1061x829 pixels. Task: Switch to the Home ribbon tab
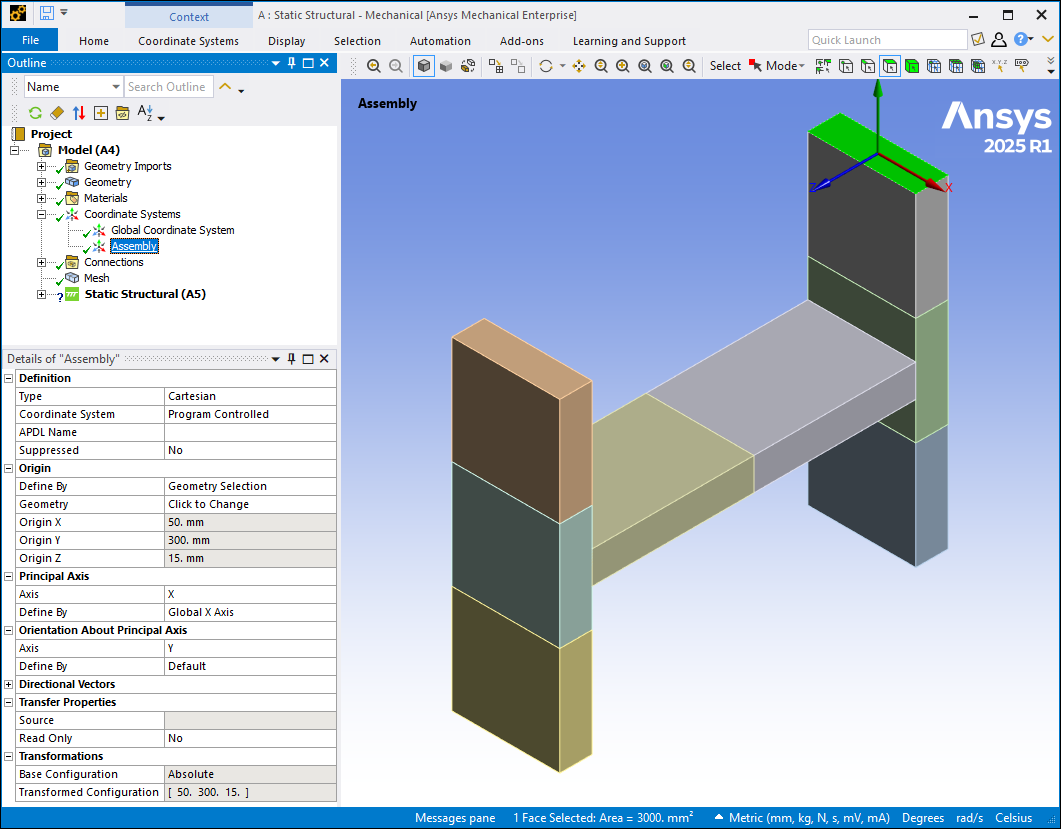pos(93,41)
